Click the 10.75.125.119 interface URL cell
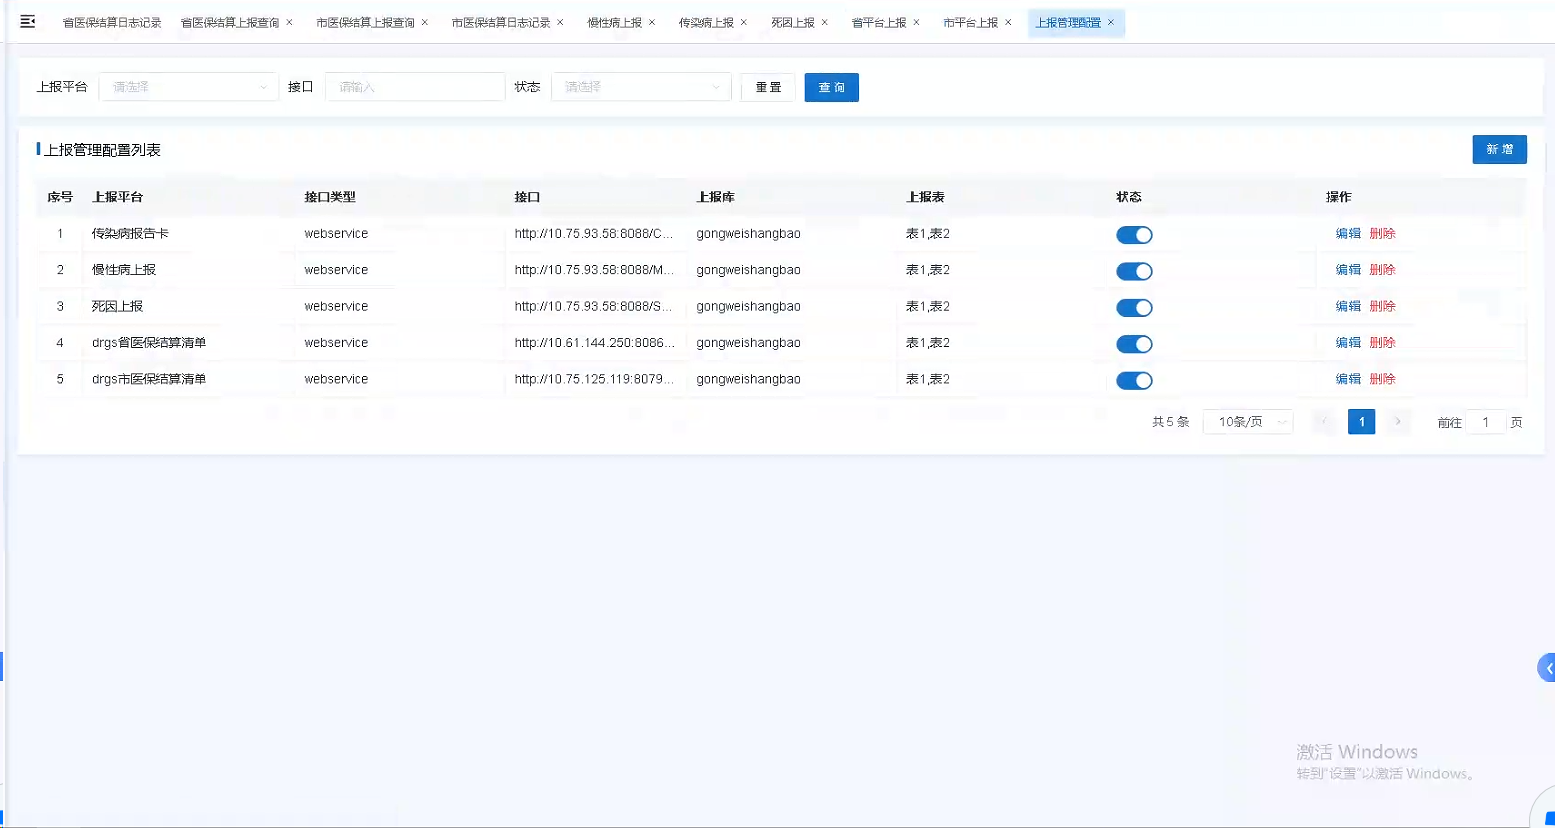Screen dimensions: 1555x828 [595, 379]
